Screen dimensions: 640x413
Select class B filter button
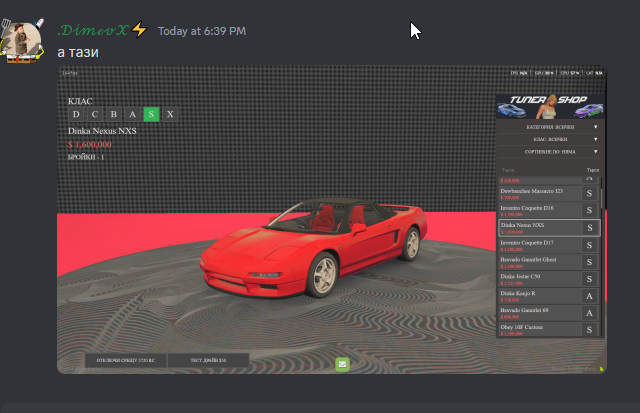113,114
